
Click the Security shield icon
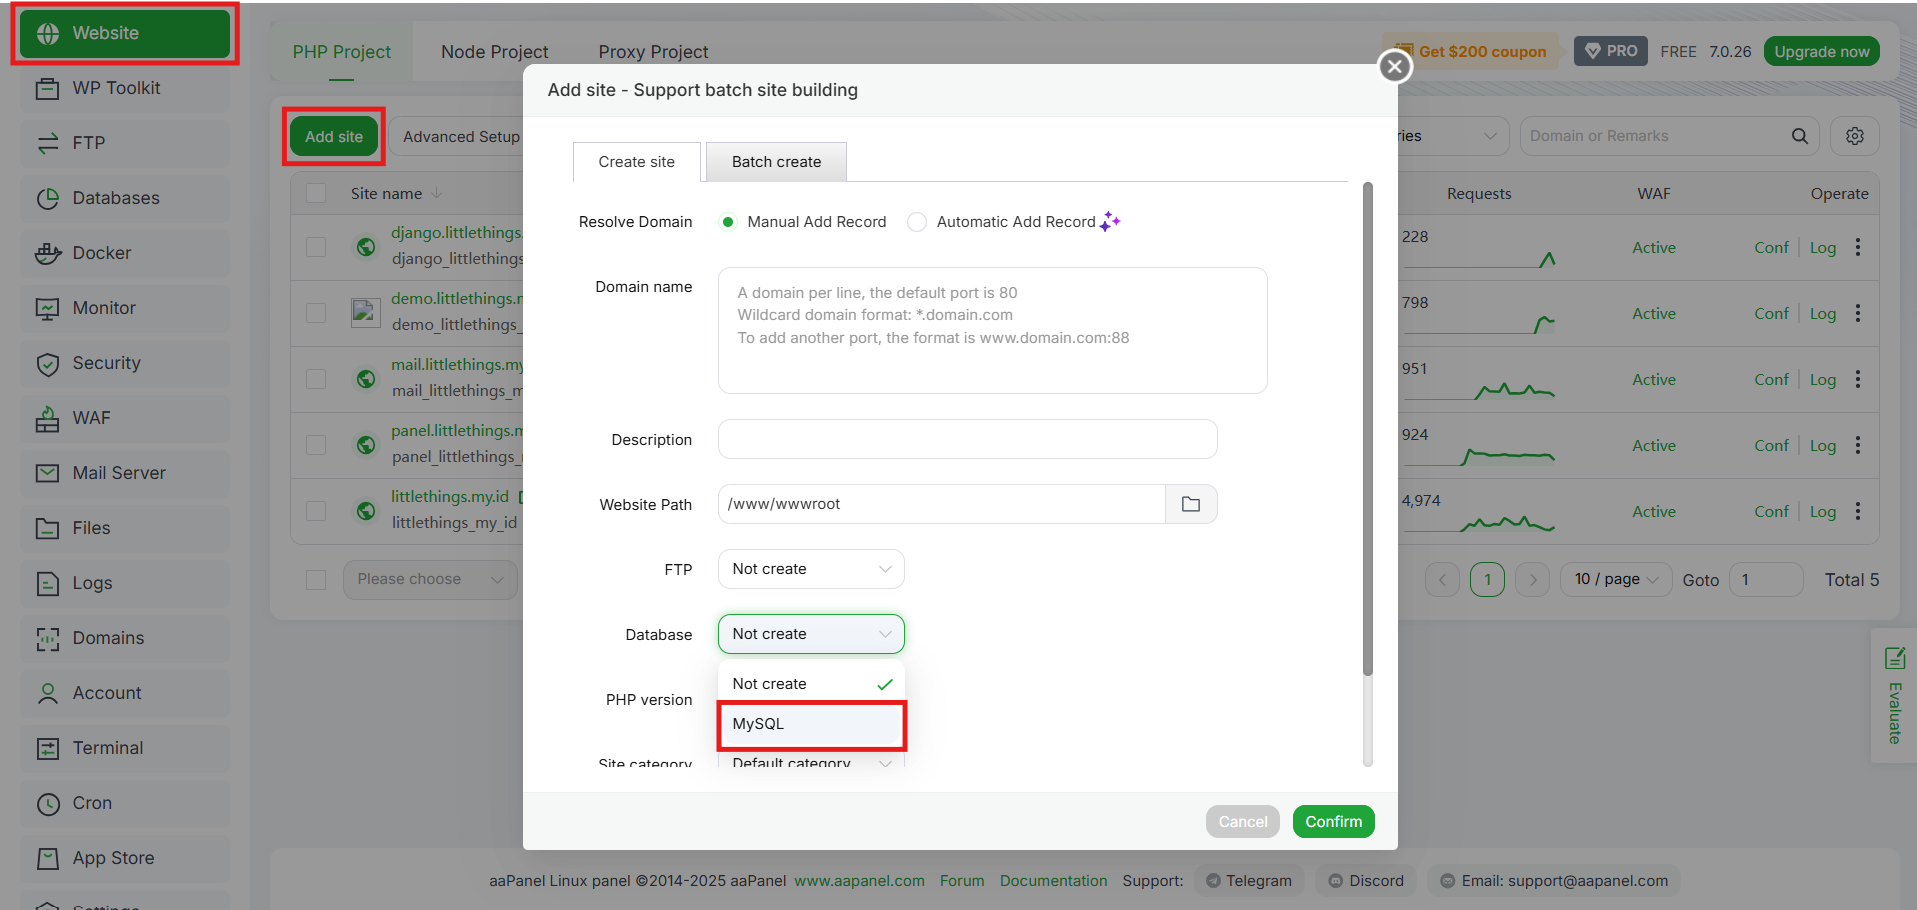pyautogui.click(x=48, y=363)
